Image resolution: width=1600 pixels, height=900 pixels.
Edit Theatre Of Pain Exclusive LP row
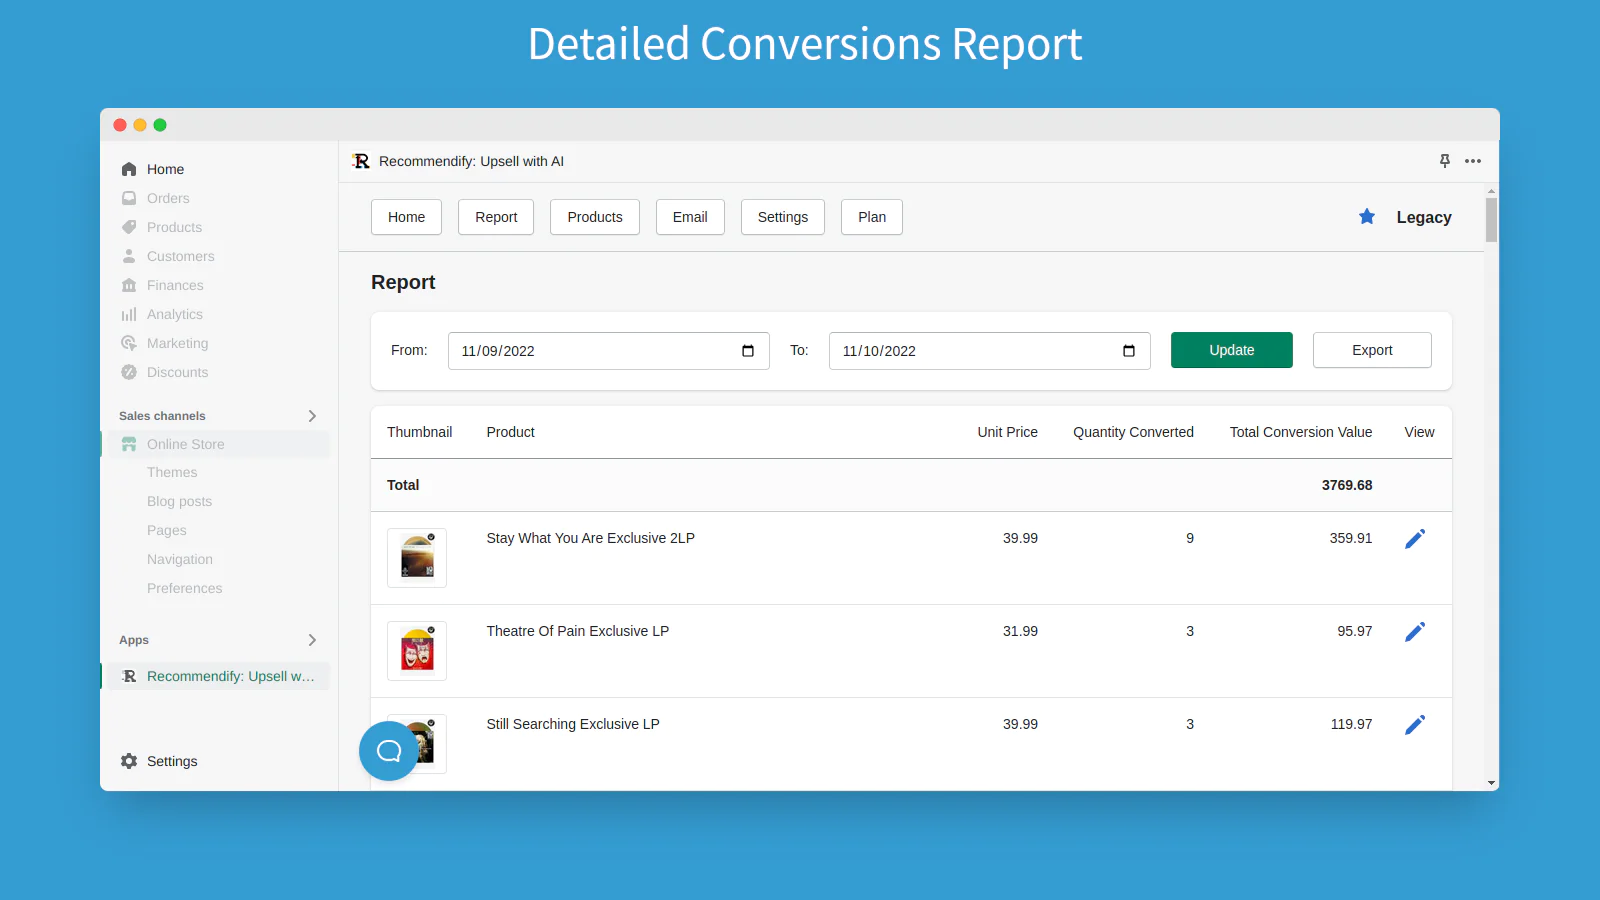click(1414, 632)
